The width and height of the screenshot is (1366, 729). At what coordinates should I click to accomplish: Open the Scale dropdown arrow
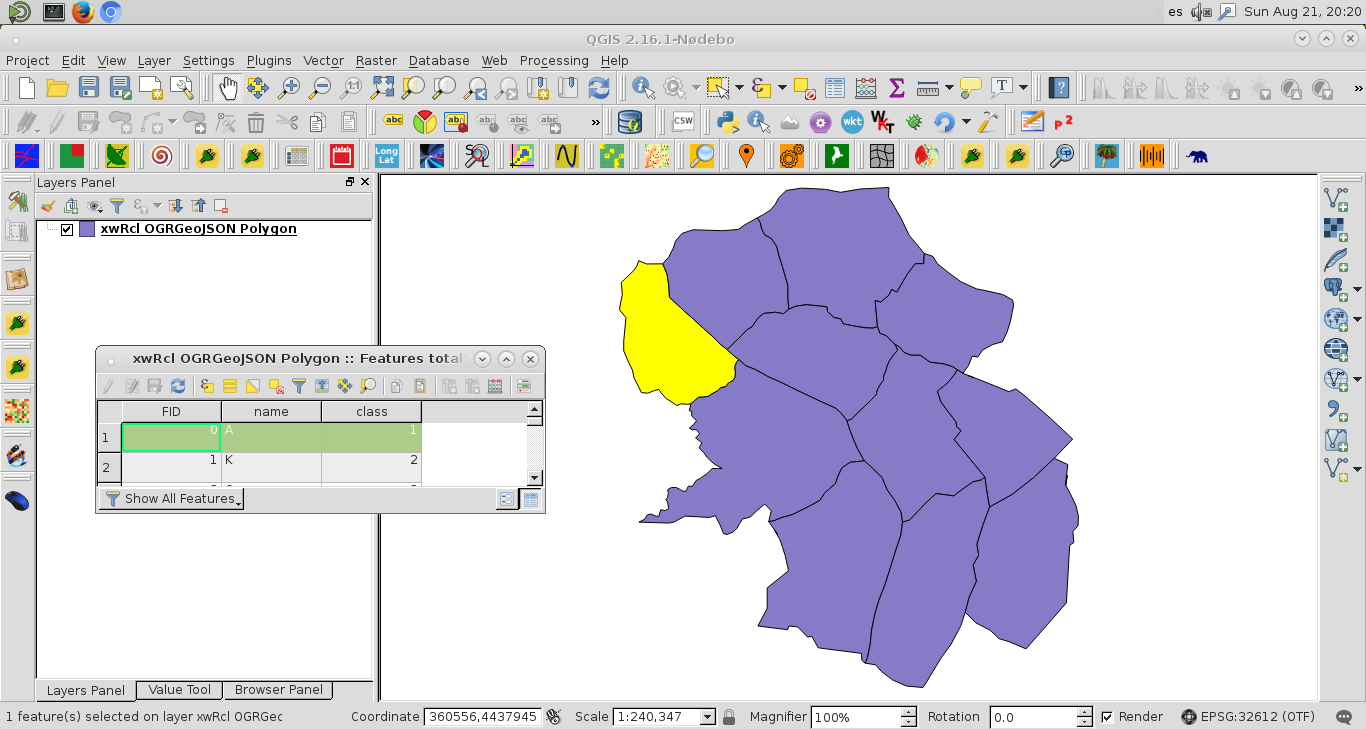tap(707, 717)
